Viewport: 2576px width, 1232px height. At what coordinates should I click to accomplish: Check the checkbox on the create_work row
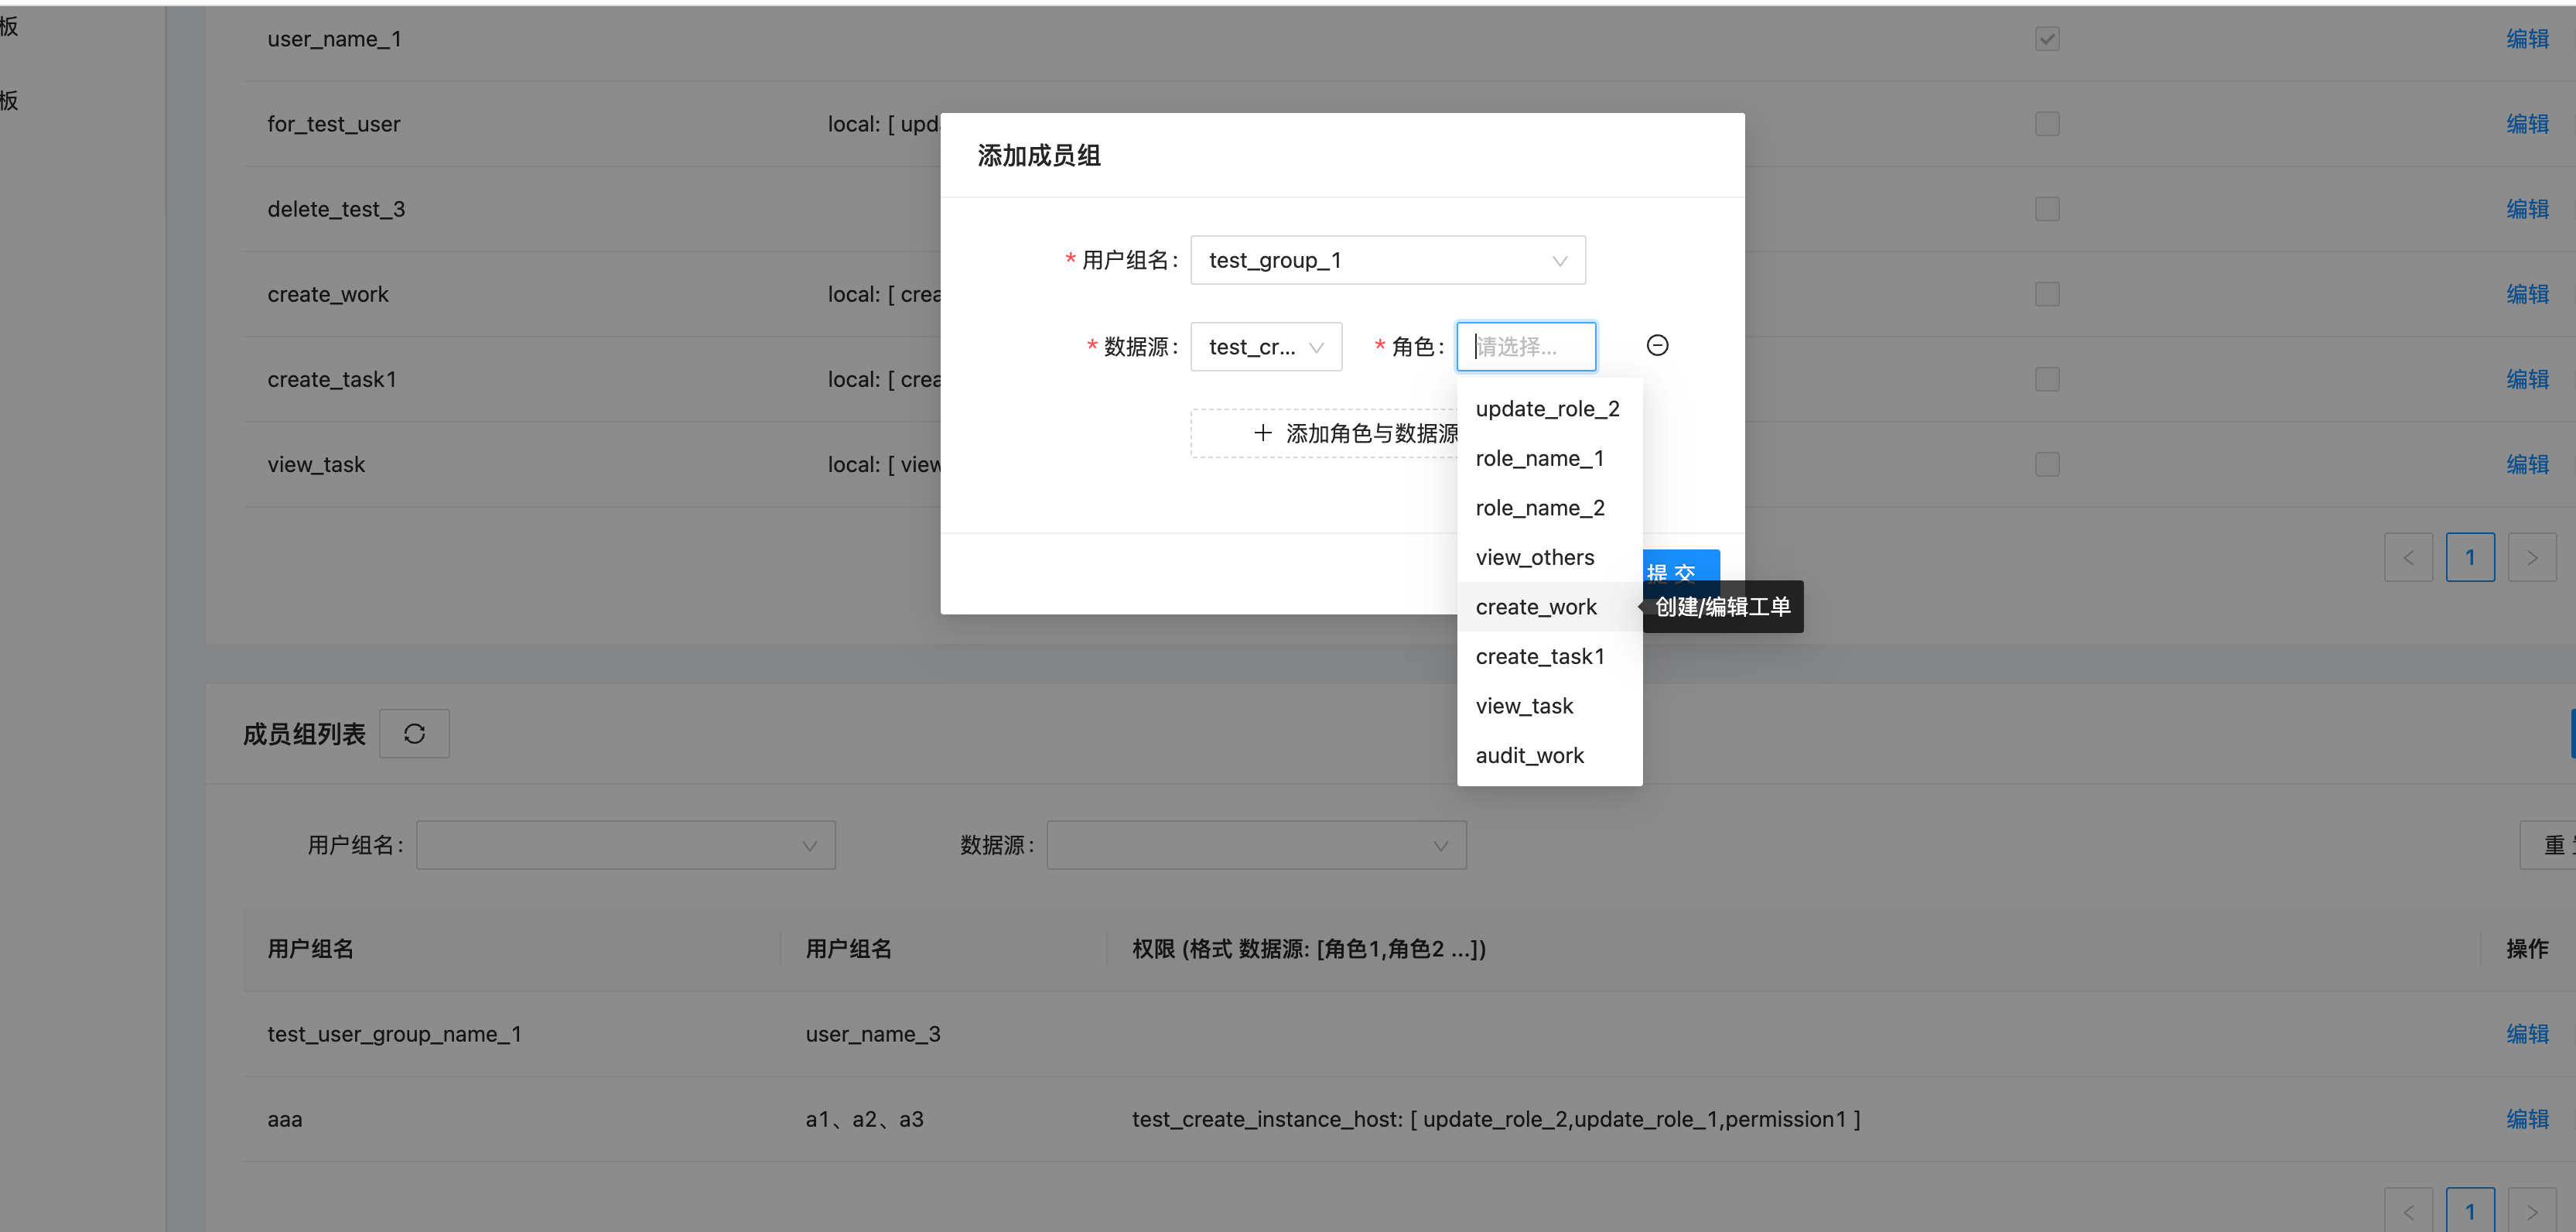[2046, 293]
